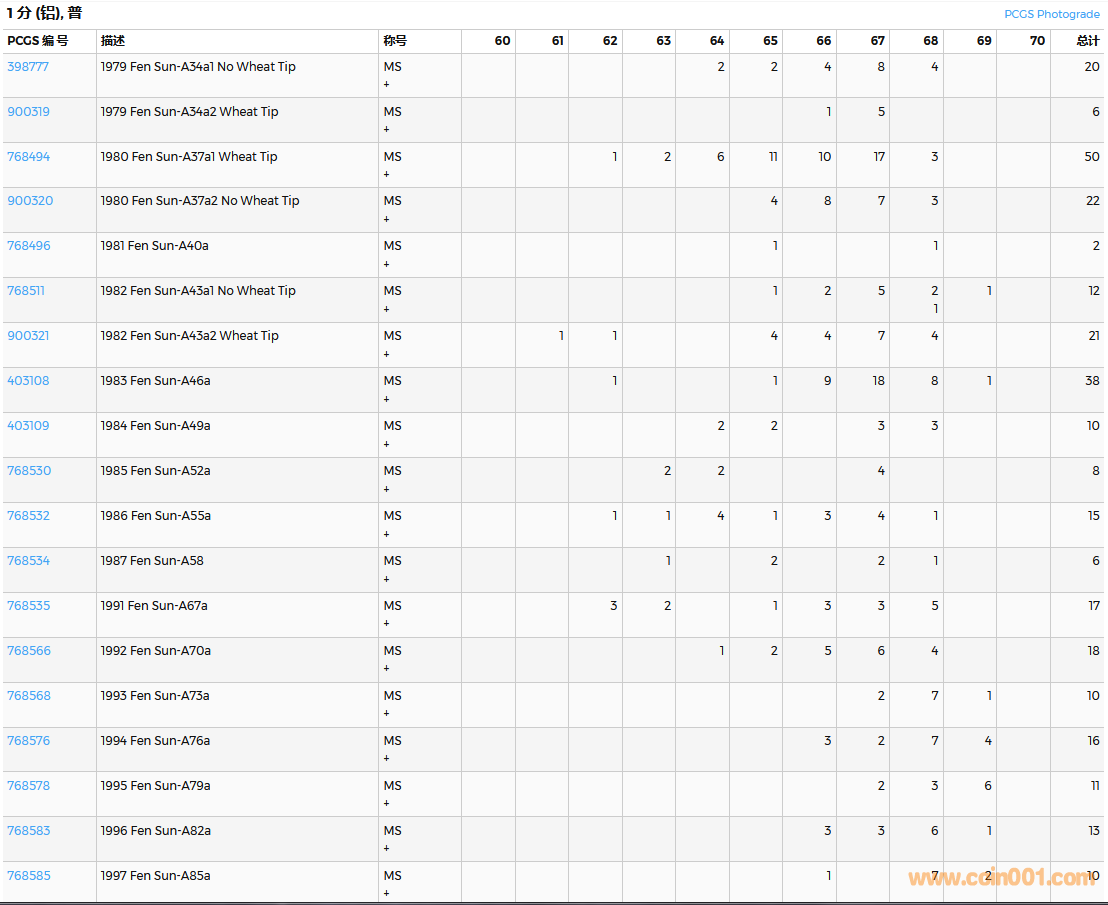The height and width of the screenshot is (905, 1108).
Task: Open the 768496 coin link
Action: pyautogui.click(x=28, y=246)
